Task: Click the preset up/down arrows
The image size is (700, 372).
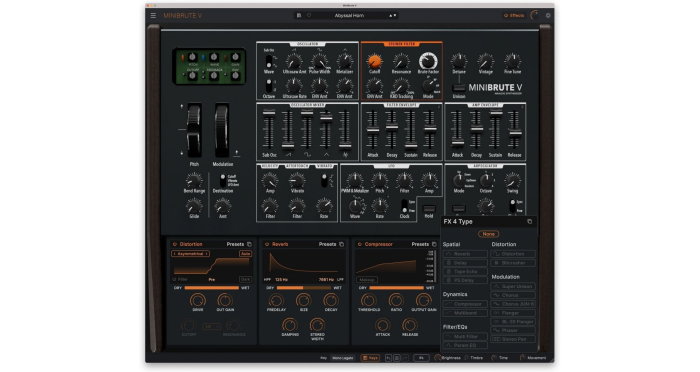Action: (x=392, y=15)
